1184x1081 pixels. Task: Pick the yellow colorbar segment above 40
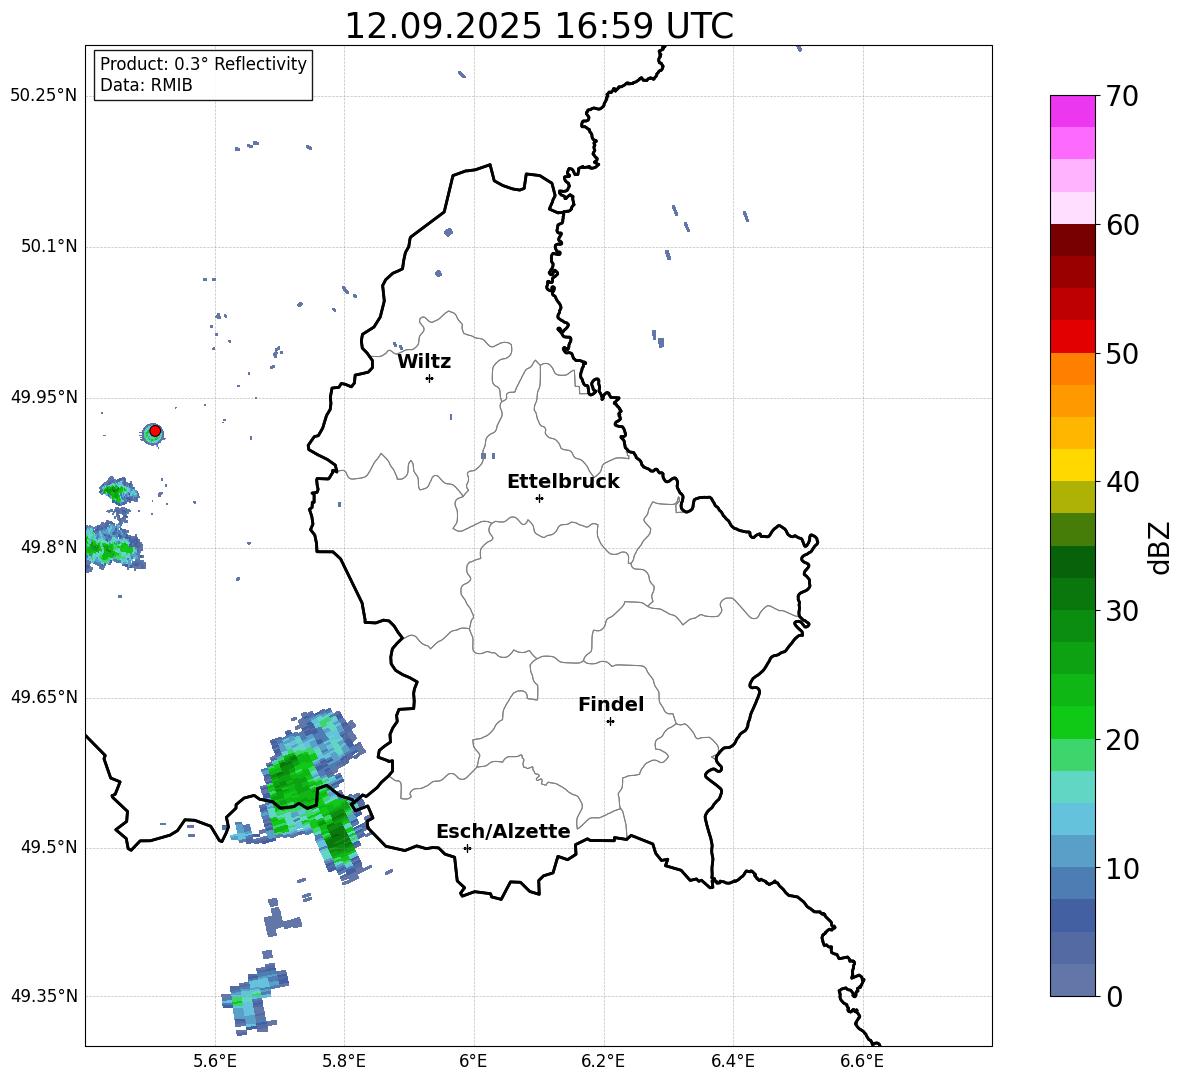(1073, 465)
